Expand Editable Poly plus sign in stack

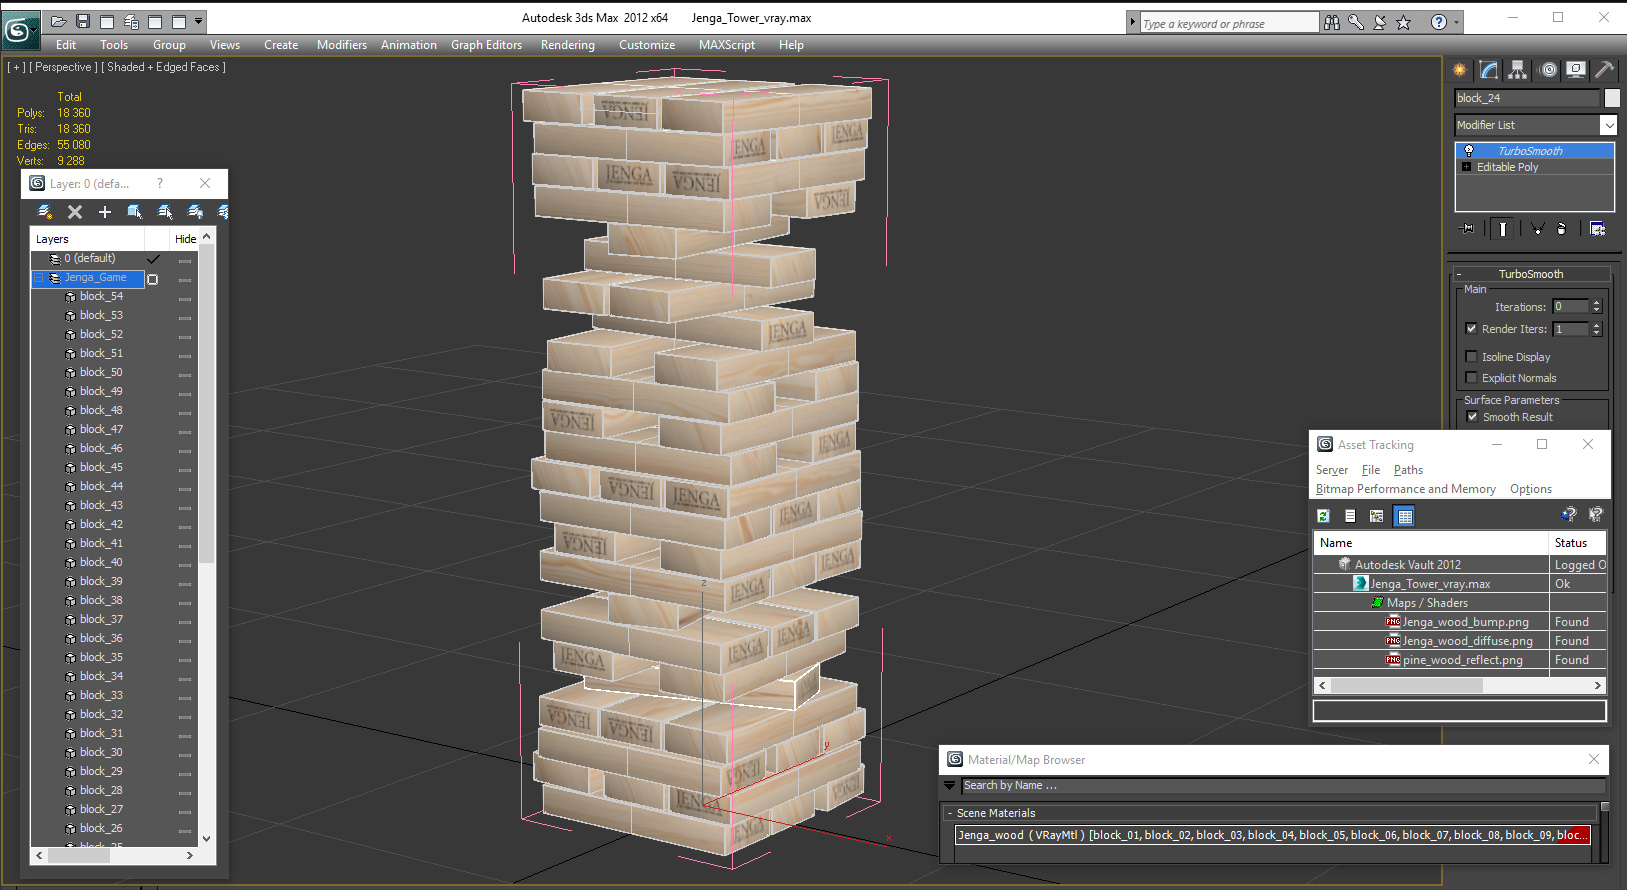point(1467,167)
